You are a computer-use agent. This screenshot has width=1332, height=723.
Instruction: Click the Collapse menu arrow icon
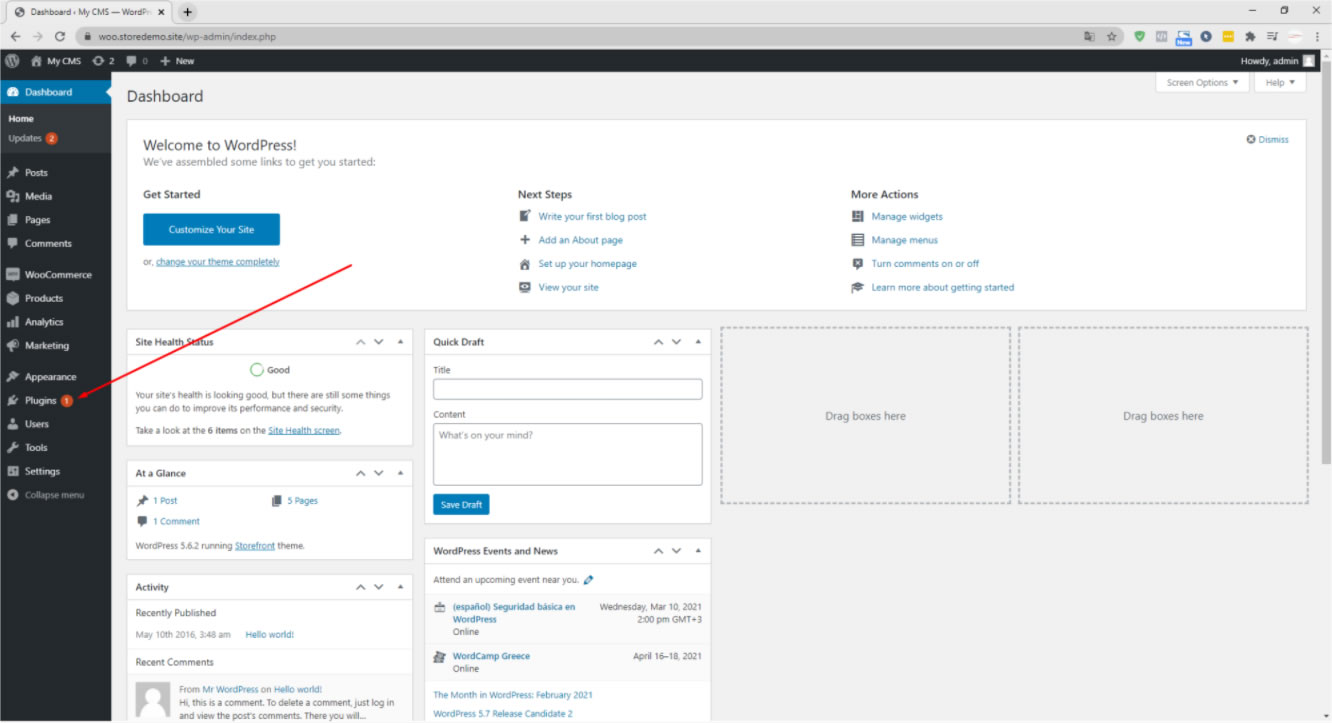(13, 495)
